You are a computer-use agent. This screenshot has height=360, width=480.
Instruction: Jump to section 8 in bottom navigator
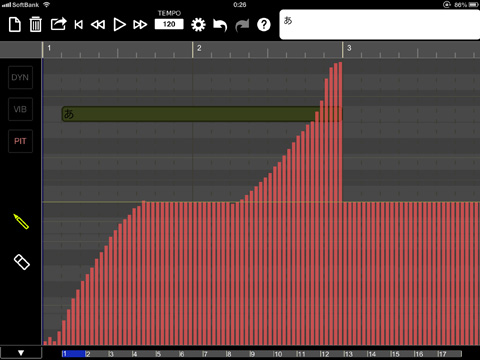click(238, 354)
